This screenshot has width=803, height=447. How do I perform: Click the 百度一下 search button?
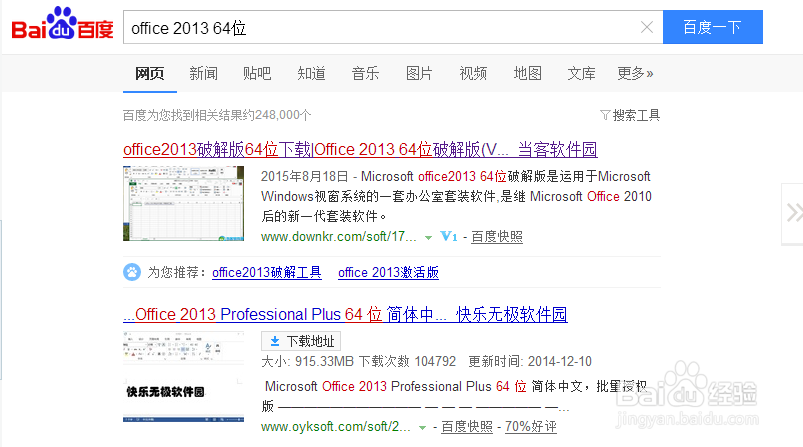pyautogui.click(x=713, y=27)
